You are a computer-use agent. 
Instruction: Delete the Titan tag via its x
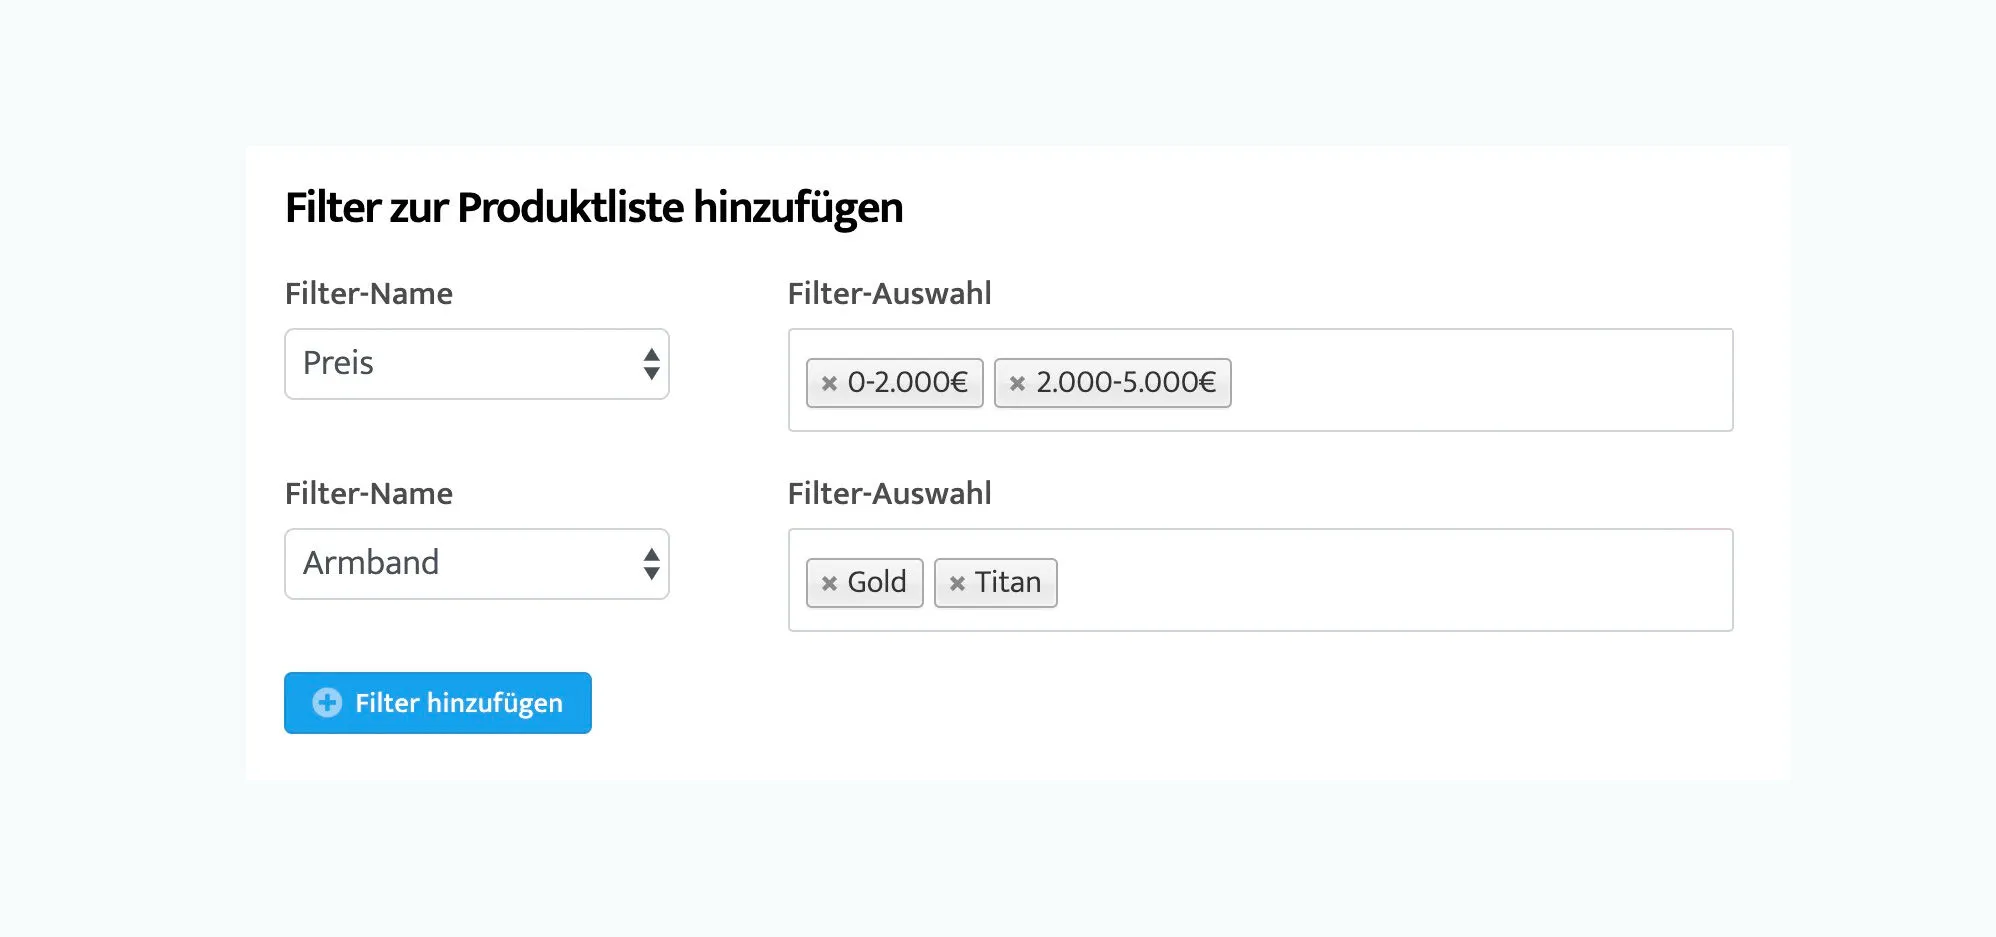(957, 583)
